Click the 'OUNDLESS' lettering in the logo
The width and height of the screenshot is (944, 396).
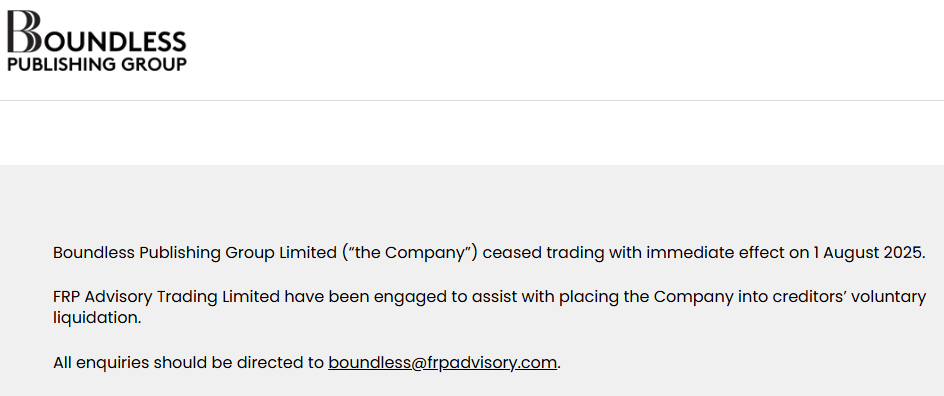point(114,41)
